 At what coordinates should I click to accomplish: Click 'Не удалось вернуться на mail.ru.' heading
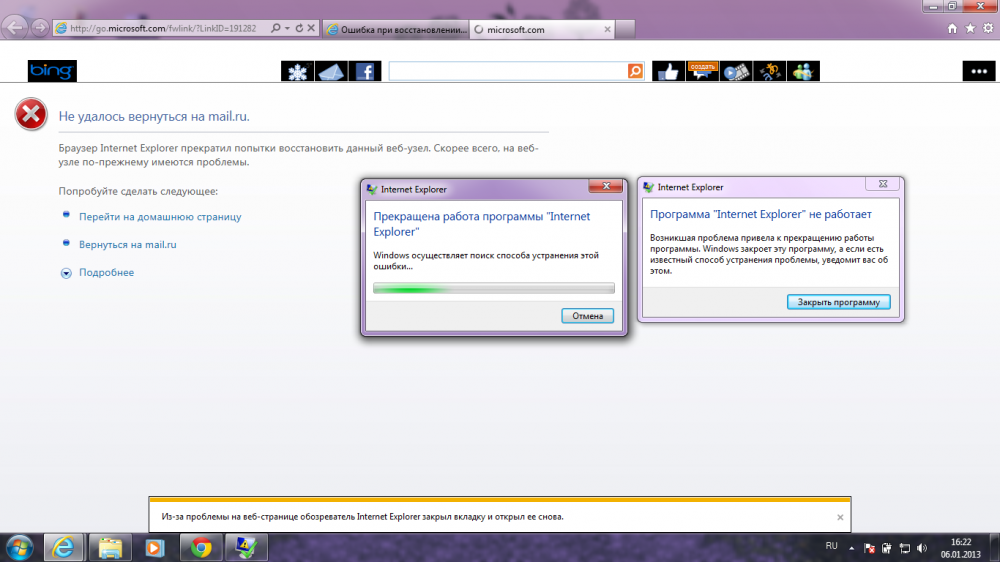click(154, 116)
